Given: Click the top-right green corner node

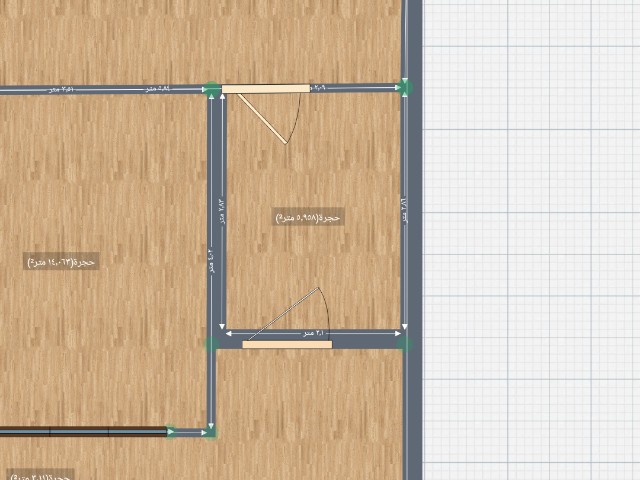Looking at the screenshot, I should (x=405, y=88).
